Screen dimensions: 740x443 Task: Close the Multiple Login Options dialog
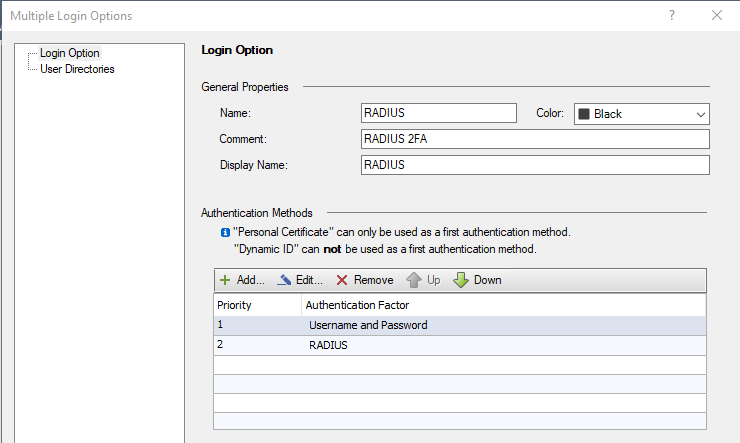(x=716, y=15)
